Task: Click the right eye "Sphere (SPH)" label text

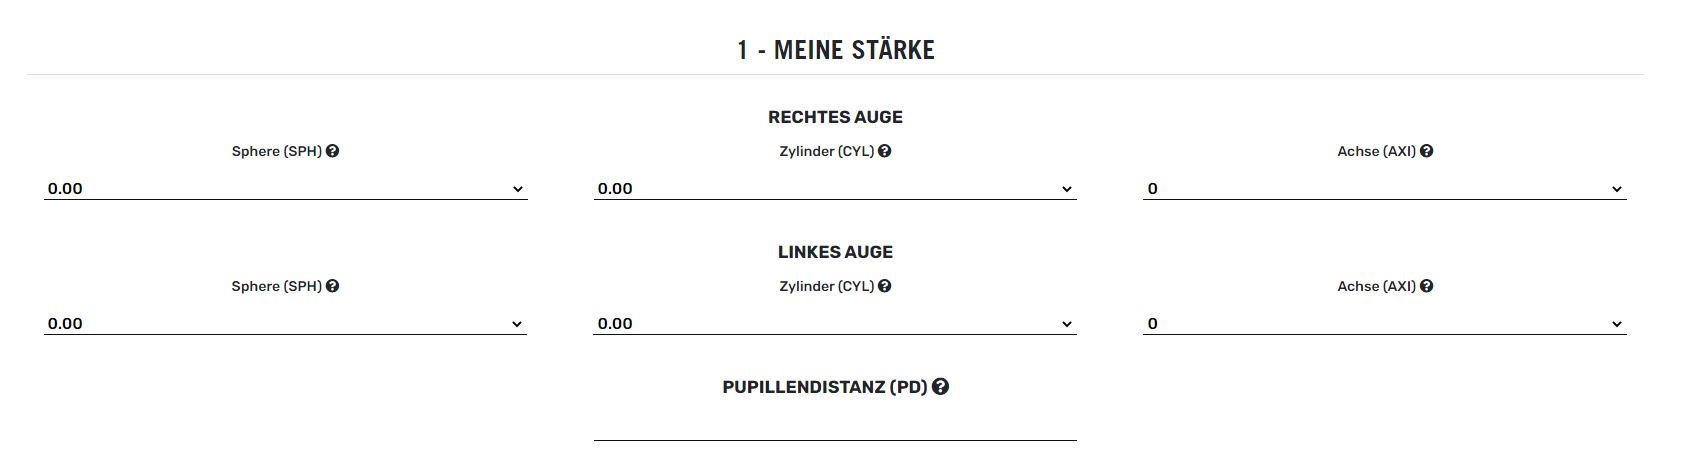Action: click(x=277, y=151)
